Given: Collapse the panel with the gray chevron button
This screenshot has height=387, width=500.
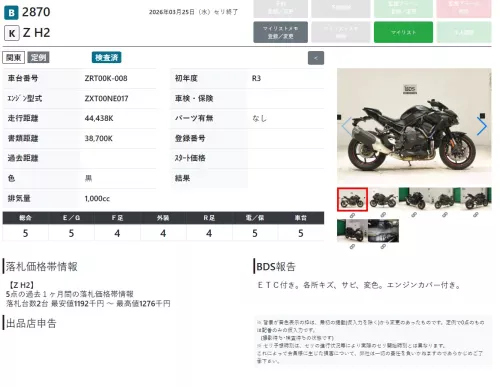Looking at the screenshot, I should point(316,58).
